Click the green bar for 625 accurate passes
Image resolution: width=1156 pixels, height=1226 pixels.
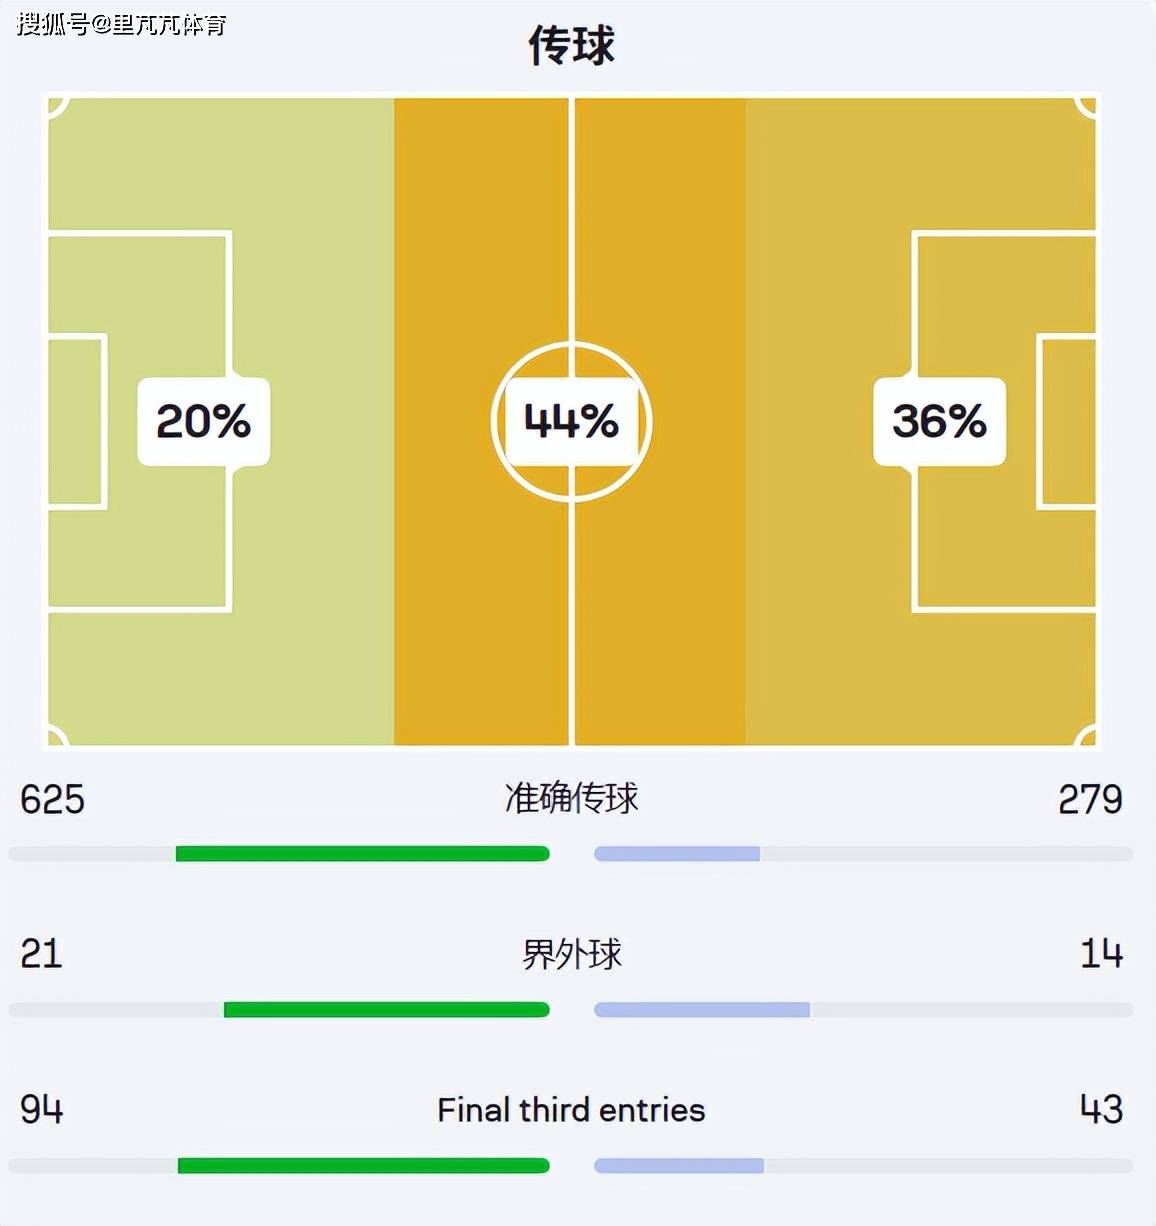pyautogui.click(x=362, y=854)
